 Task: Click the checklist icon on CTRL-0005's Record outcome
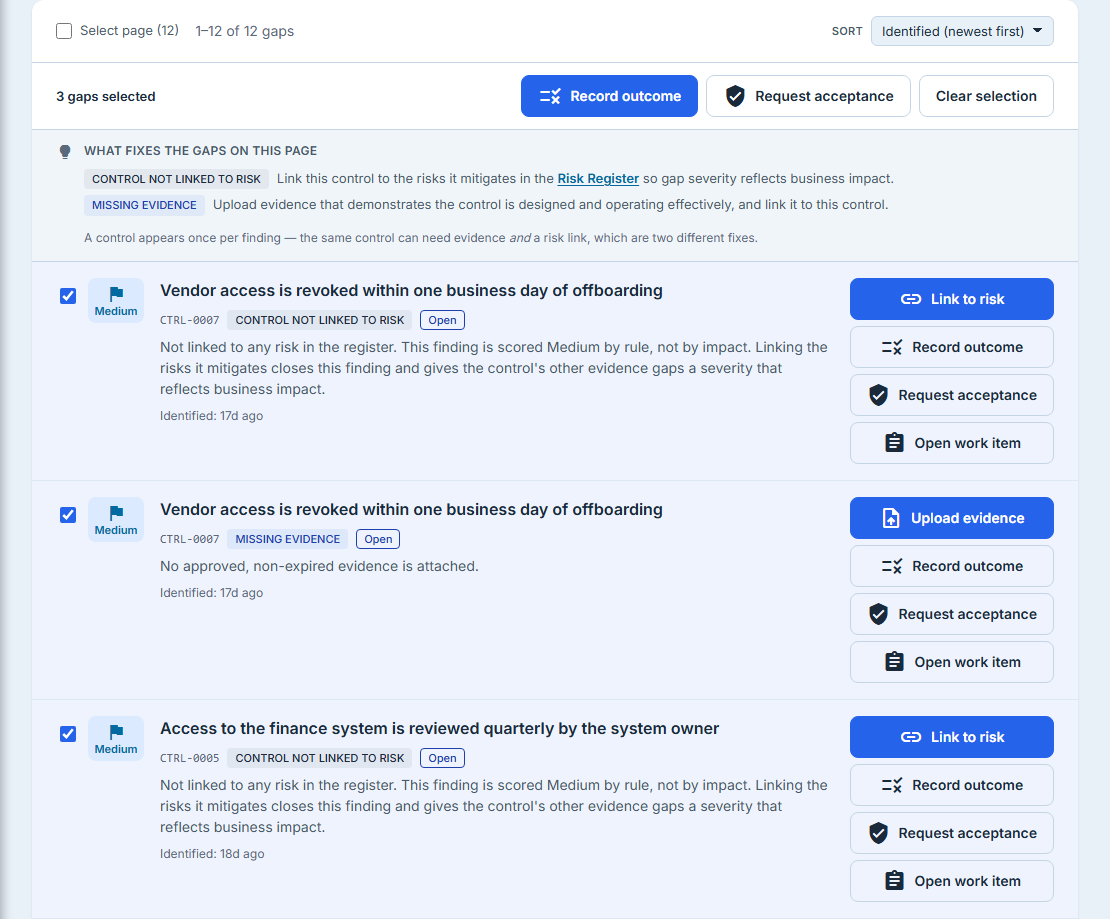[x=892, y=785]
